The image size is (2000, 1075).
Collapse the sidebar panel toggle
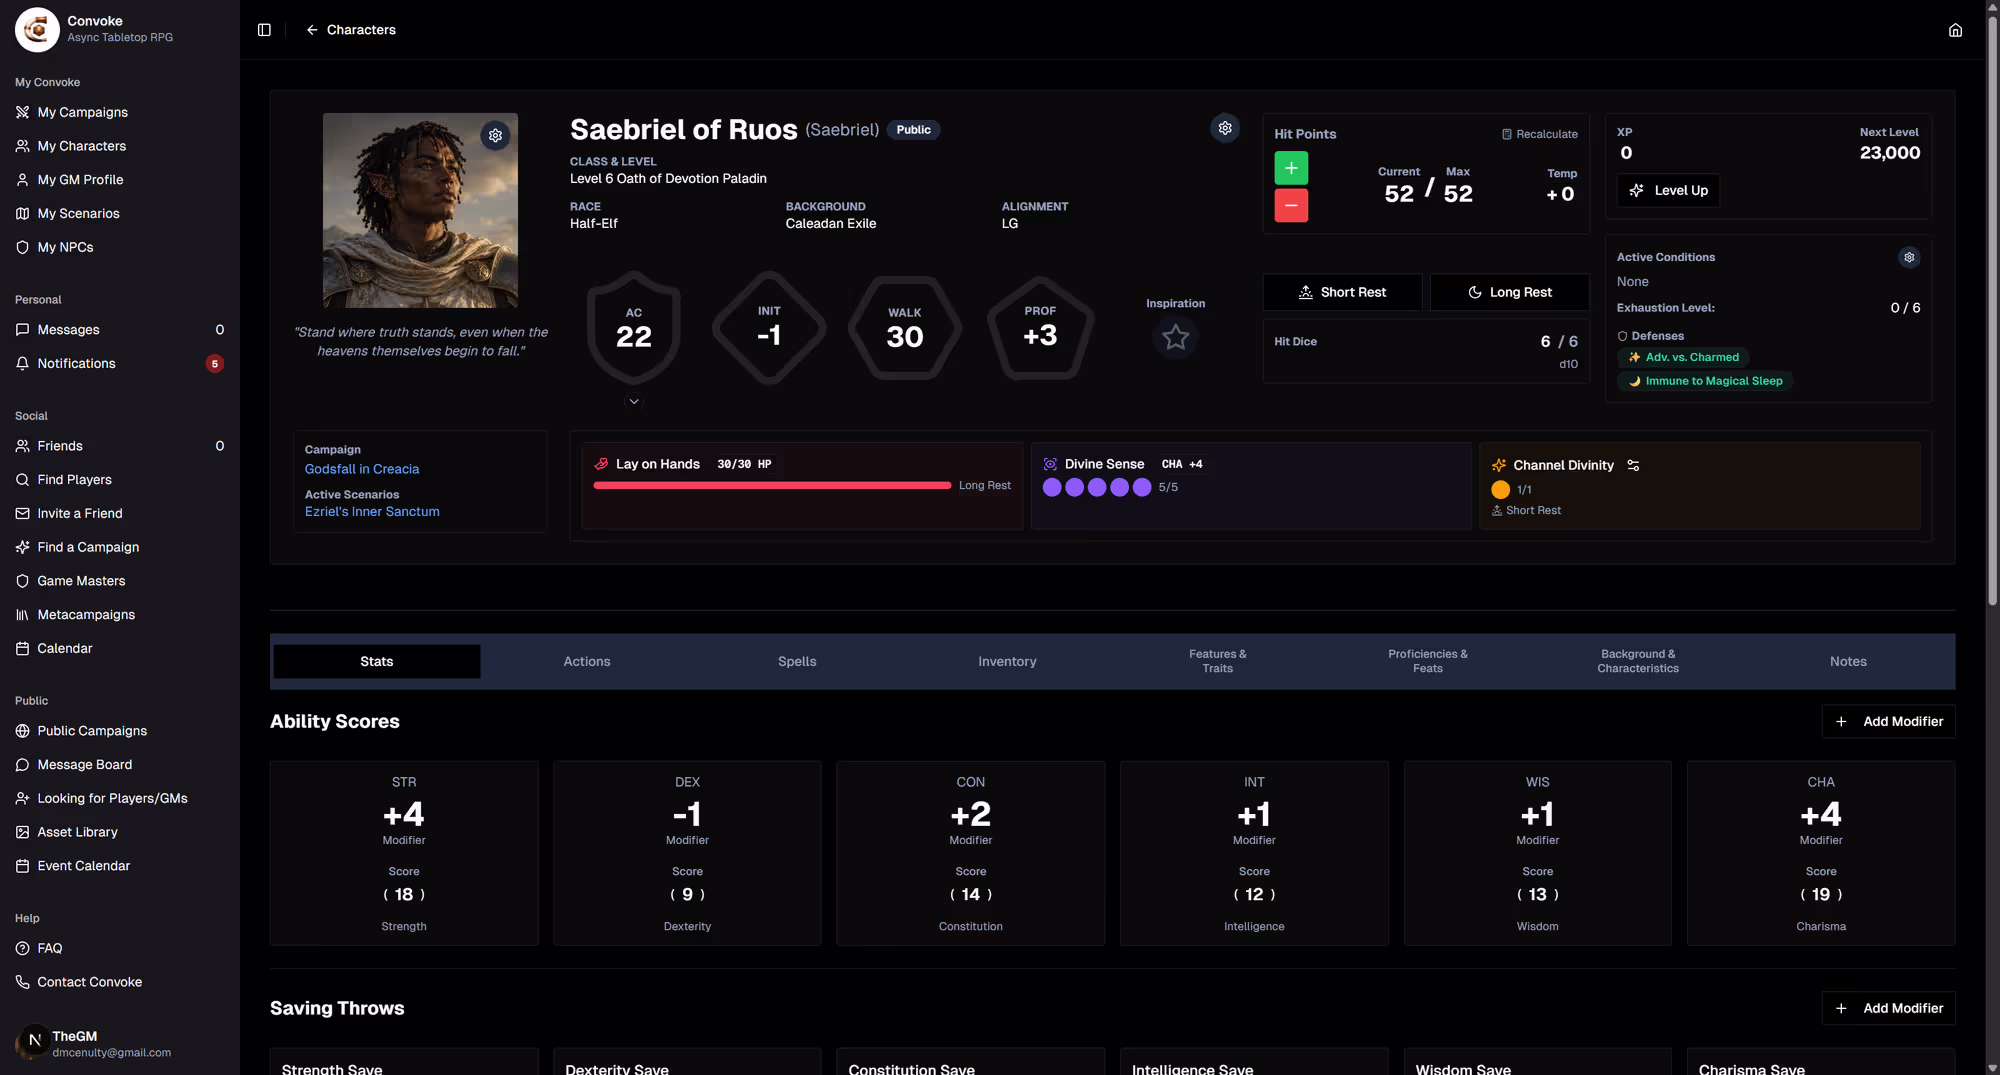point(264,30)
